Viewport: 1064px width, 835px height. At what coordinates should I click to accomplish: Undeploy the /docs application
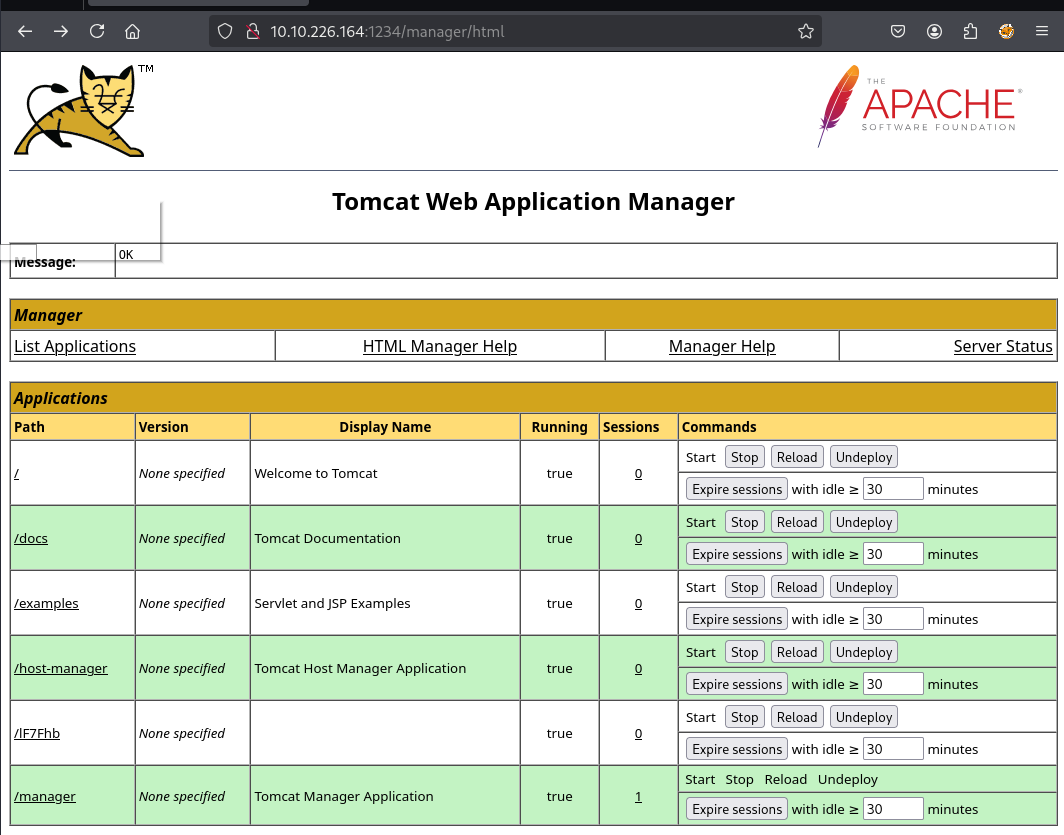click(x=864, y=522)
